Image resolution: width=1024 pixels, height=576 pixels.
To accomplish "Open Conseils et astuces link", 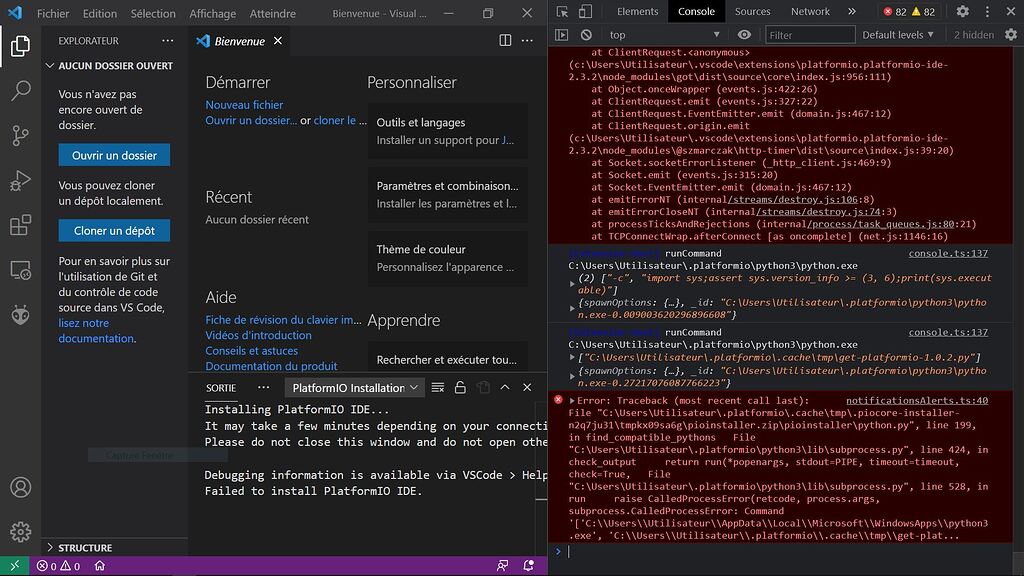I will pyautogui.click(x=251, y=351).
